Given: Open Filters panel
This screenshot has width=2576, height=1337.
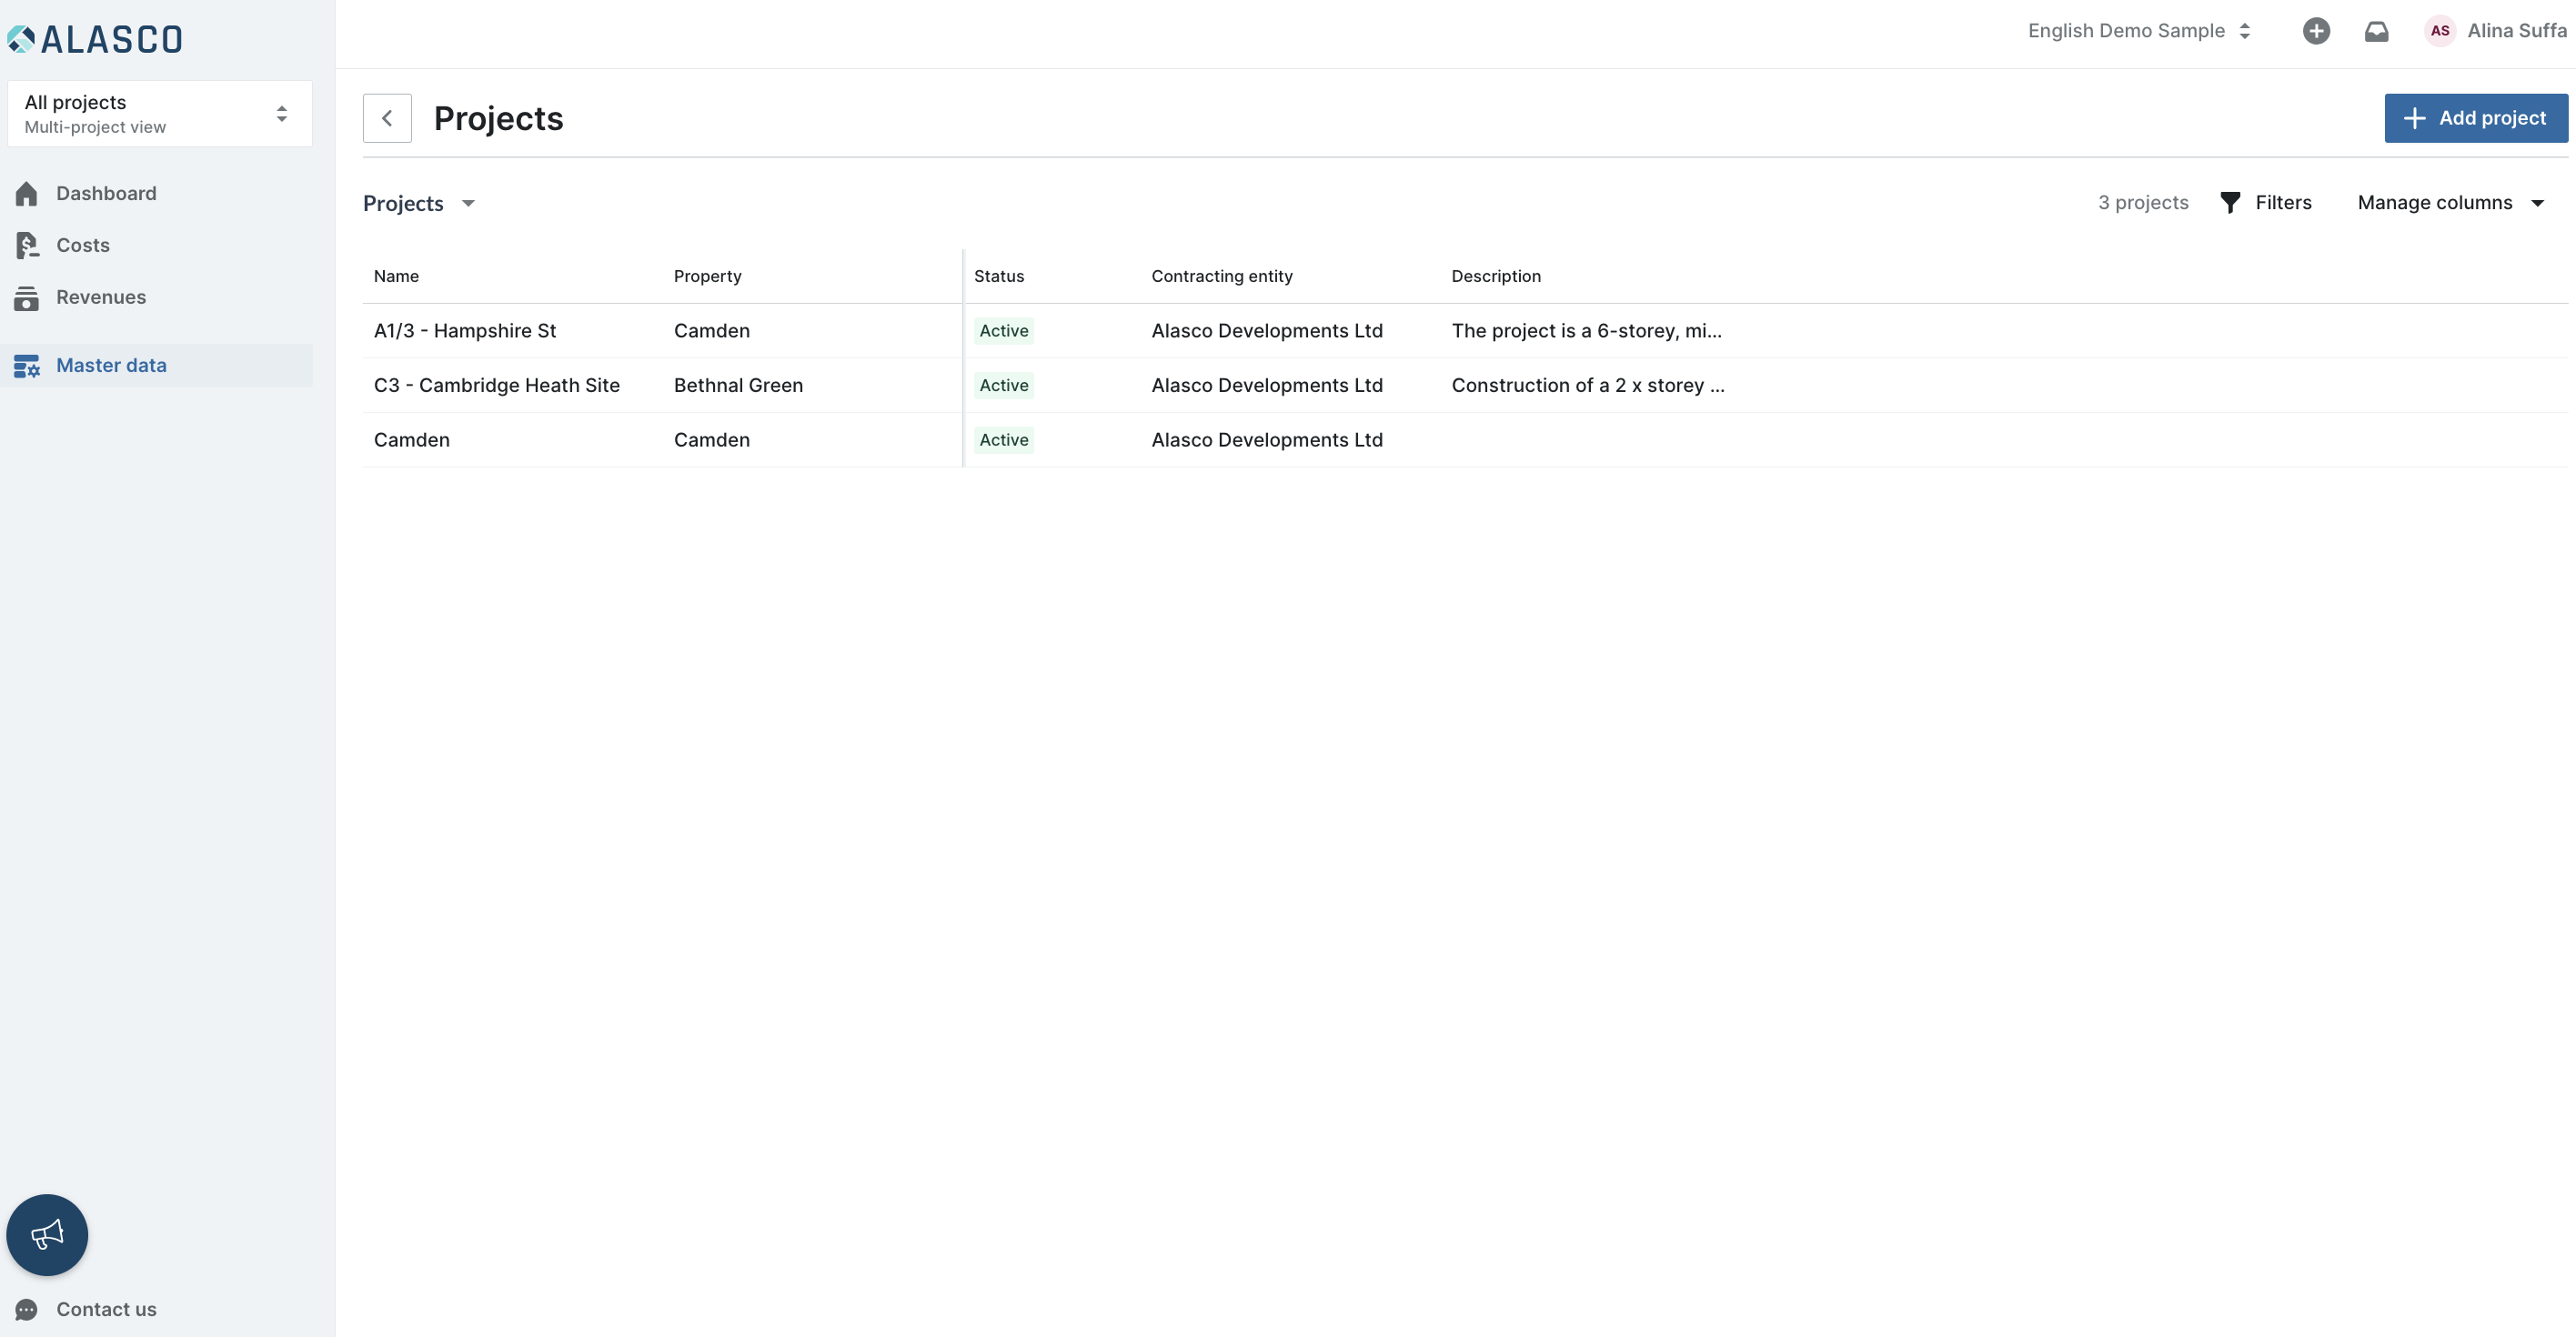Looking at the screenshot, I should point(2265,202).
